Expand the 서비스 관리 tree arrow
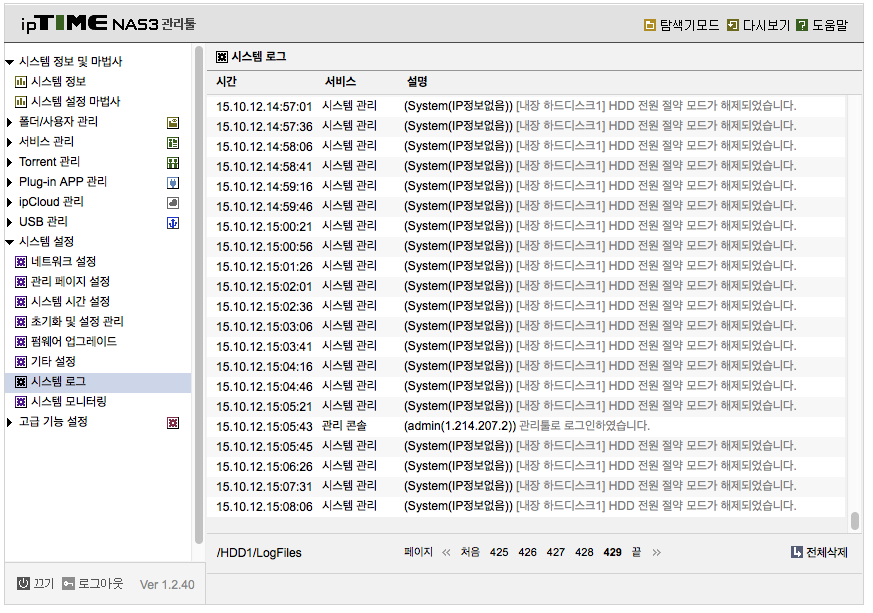 (9, 142)
